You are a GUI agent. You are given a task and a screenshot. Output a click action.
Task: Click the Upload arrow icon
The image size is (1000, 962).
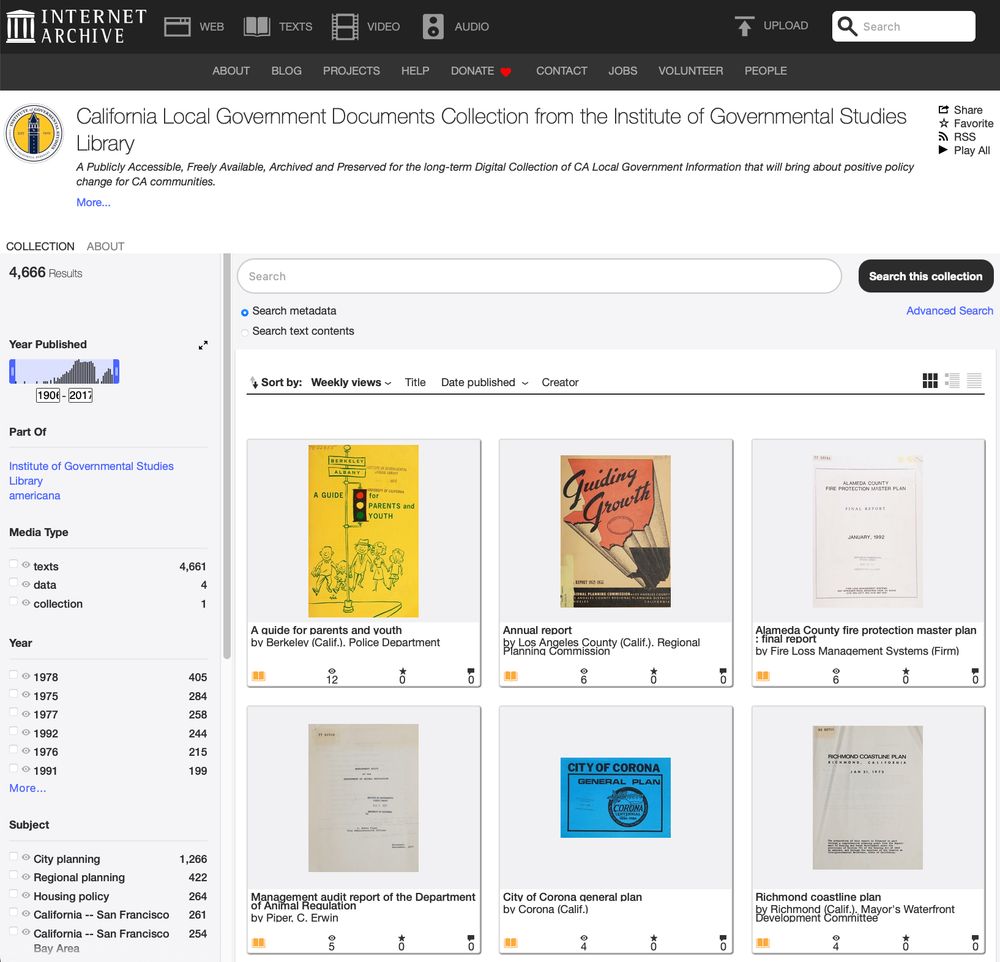pyautogui.click(x=744, y=26)
